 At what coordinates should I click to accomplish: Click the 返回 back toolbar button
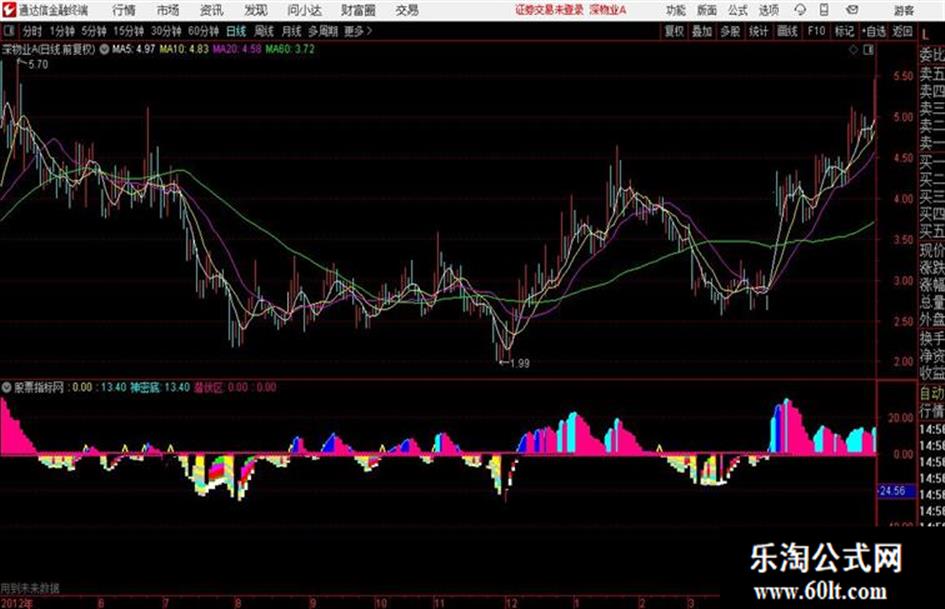902,31
